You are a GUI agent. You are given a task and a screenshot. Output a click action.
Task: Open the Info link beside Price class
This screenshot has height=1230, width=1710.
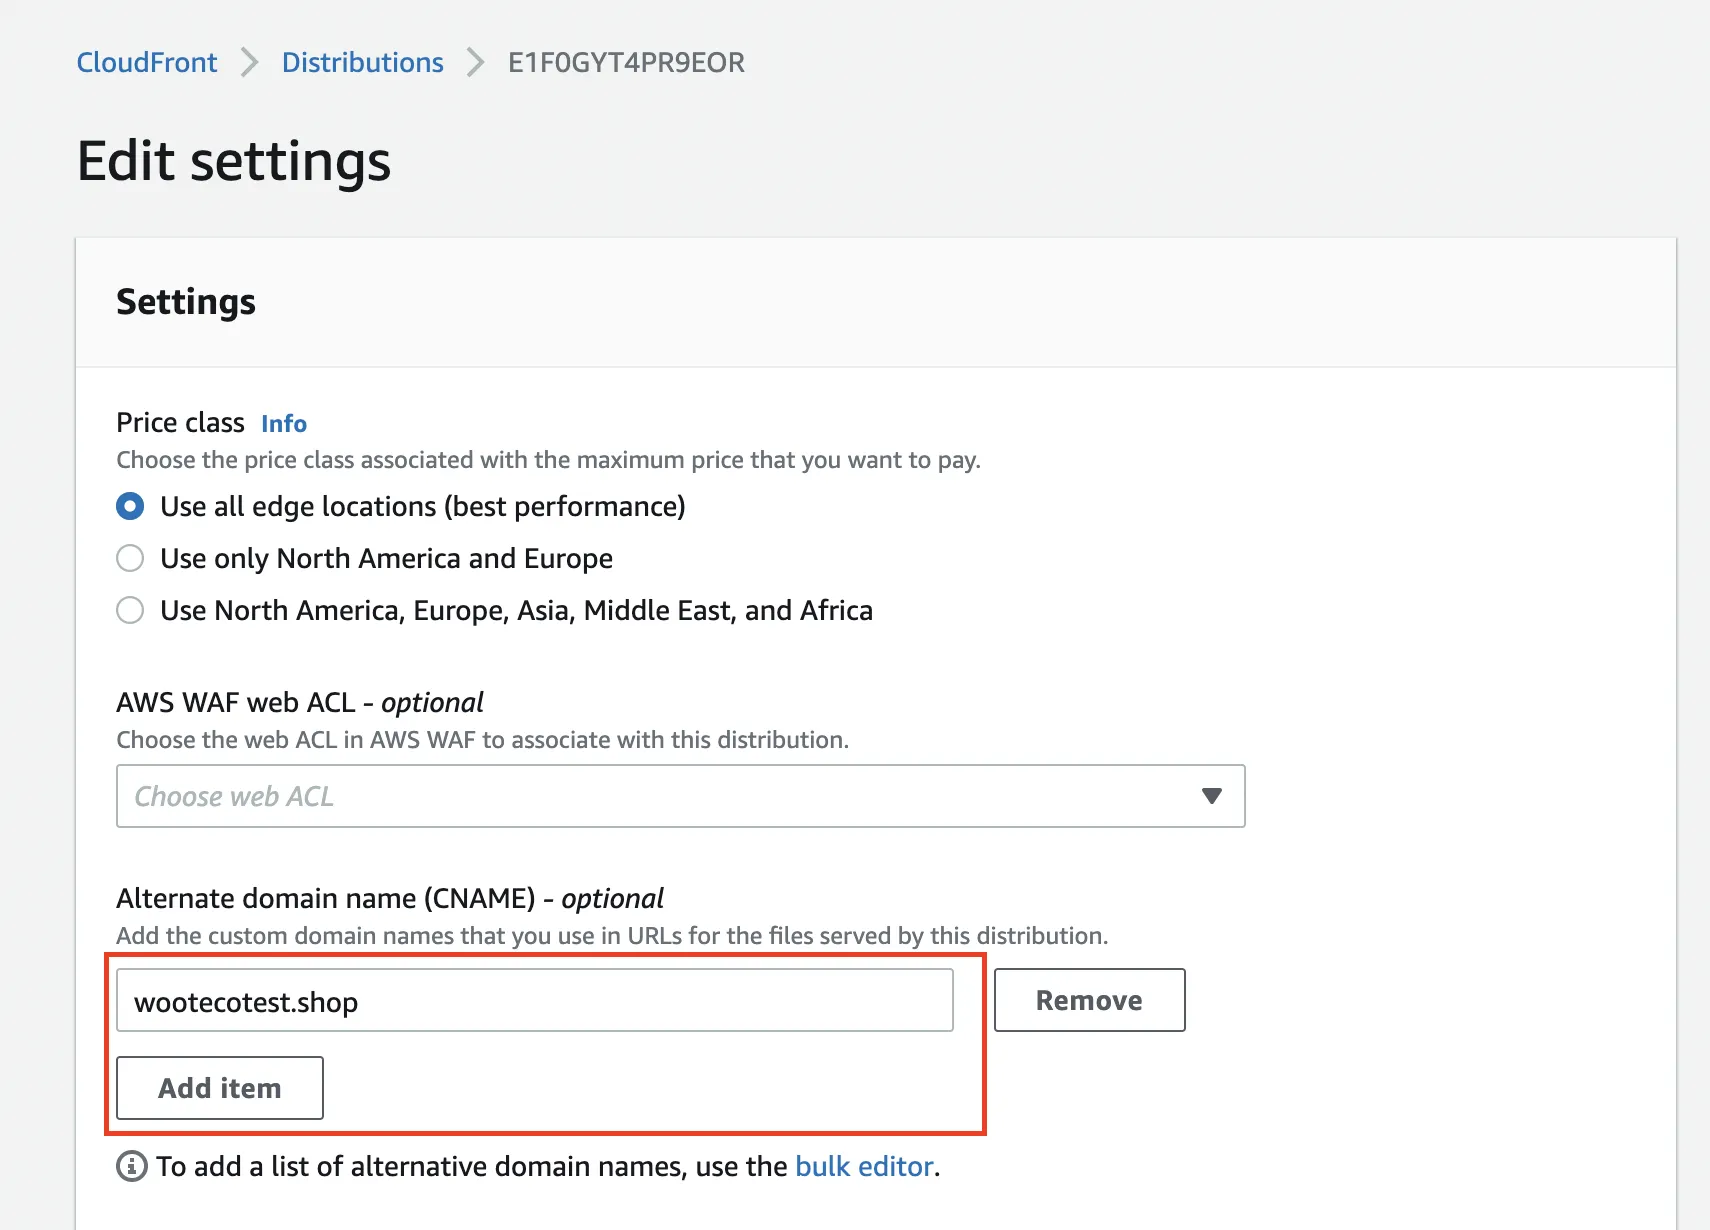pos(284,424)
